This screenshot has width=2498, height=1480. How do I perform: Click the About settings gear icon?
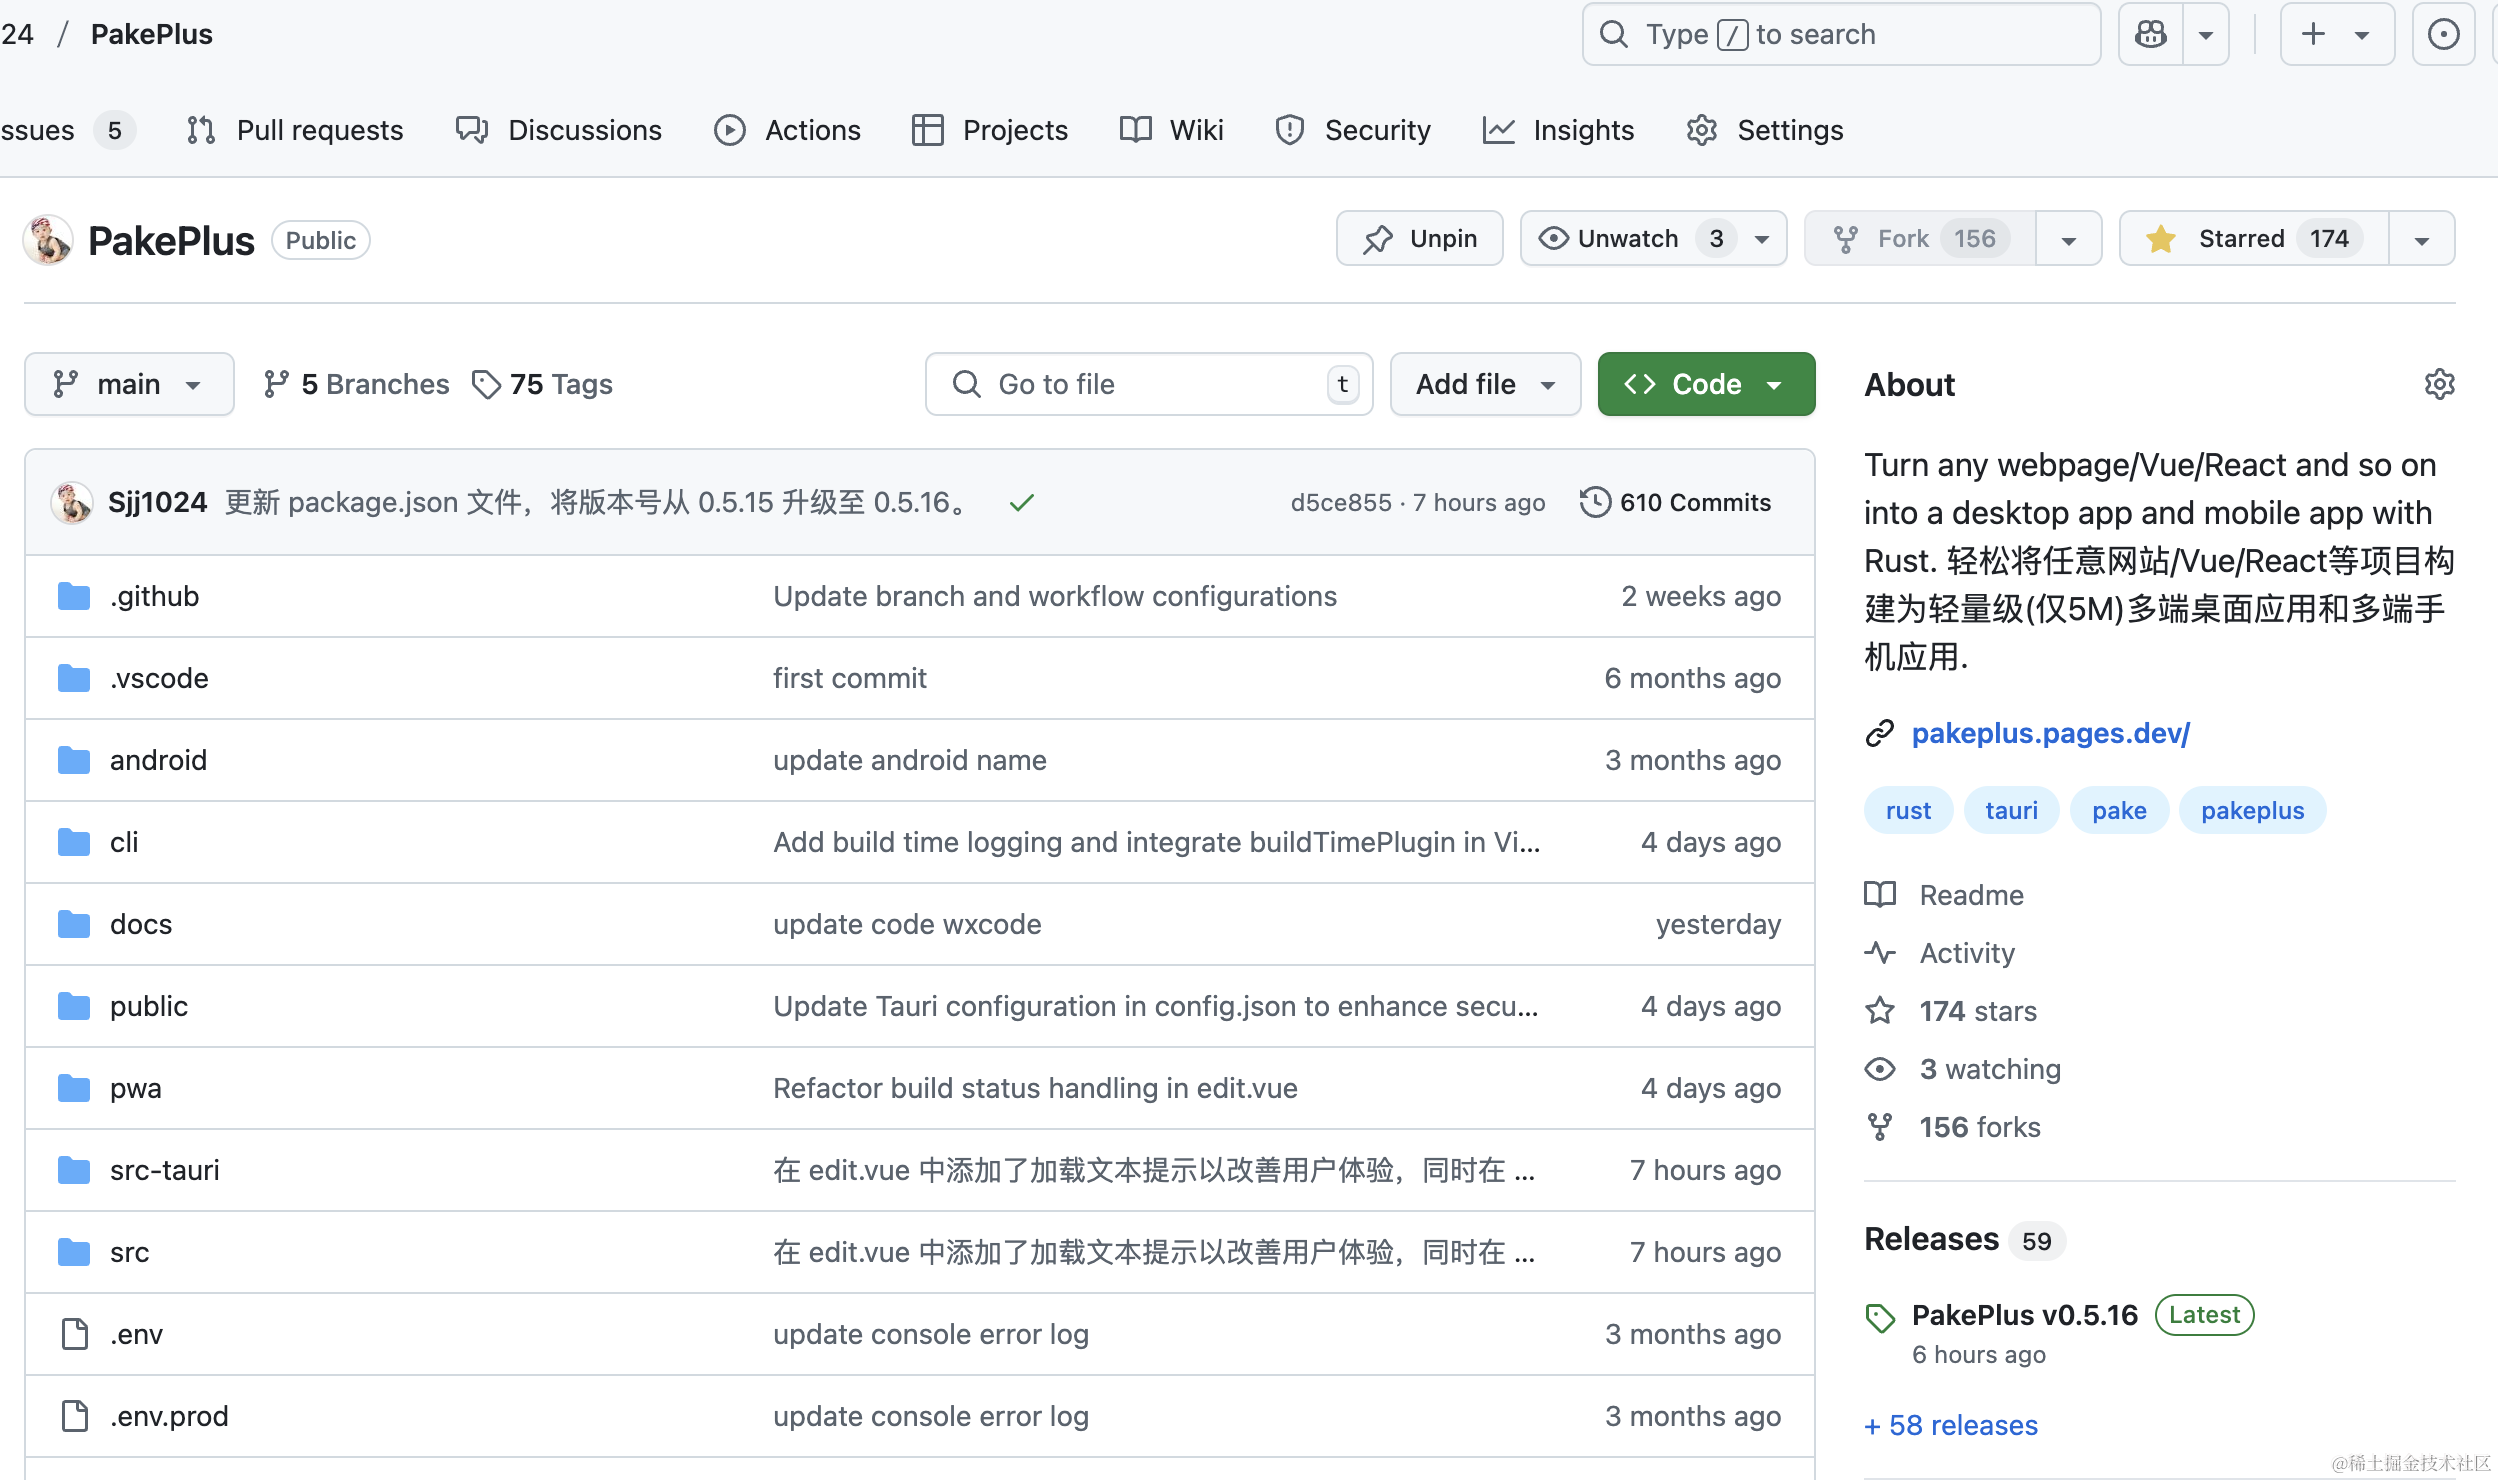2439,384
